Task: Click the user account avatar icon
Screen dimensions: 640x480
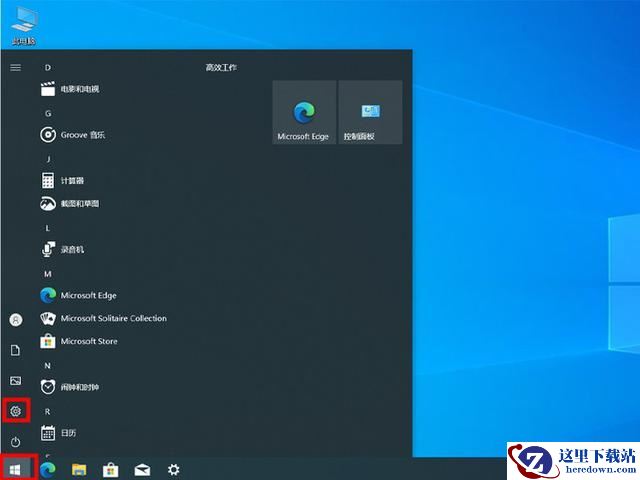Action: tap(16, 320)
